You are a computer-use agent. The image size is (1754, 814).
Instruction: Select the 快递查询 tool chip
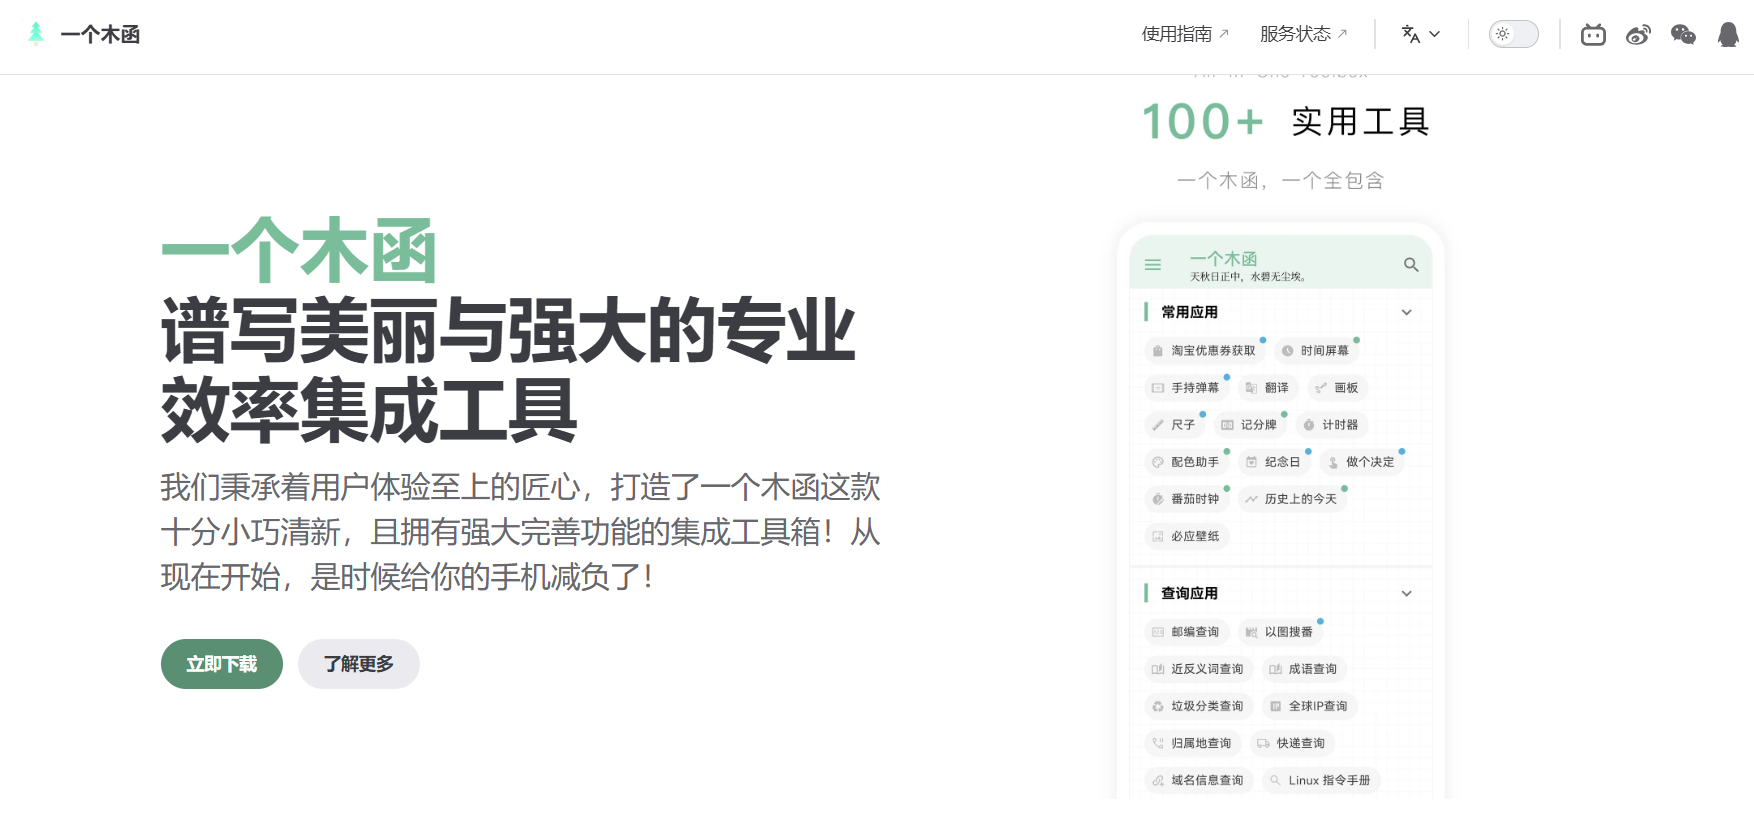1292,743
